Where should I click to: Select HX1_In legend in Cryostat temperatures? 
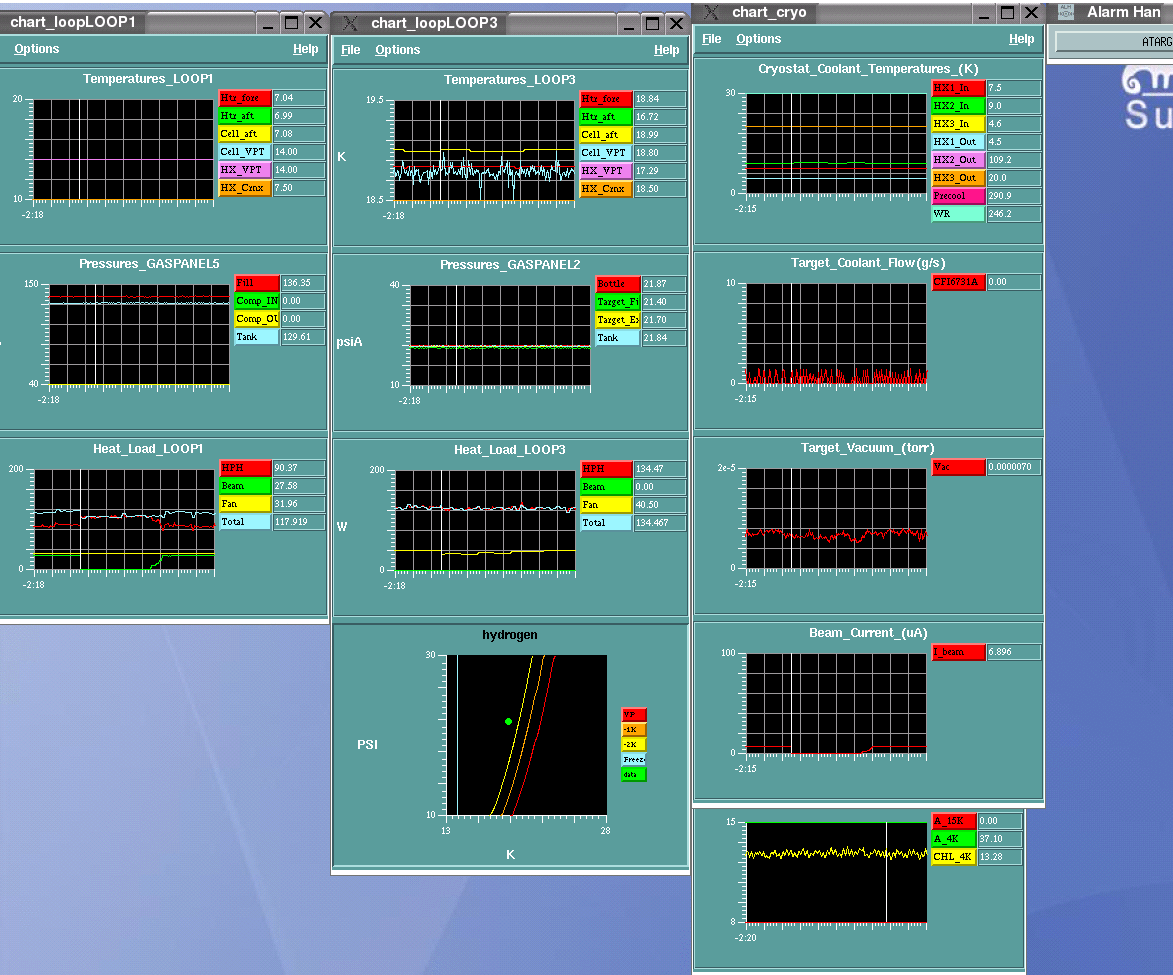click(x=958, y=88)
